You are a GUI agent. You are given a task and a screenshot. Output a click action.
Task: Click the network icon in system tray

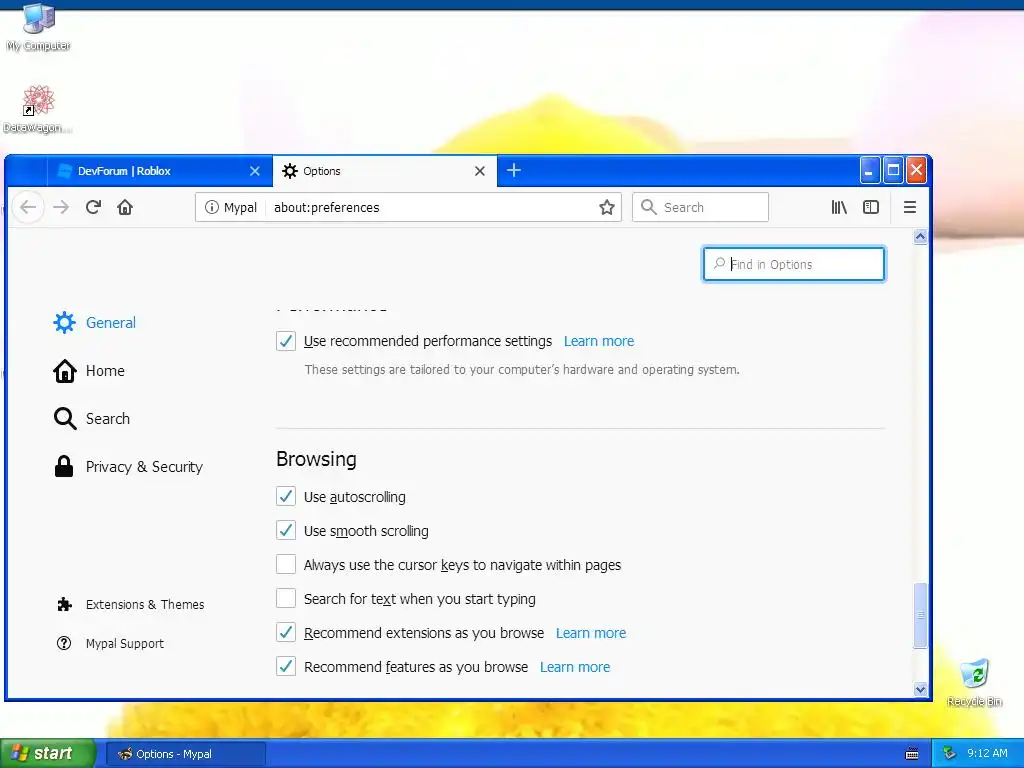[x=950, y=754]
